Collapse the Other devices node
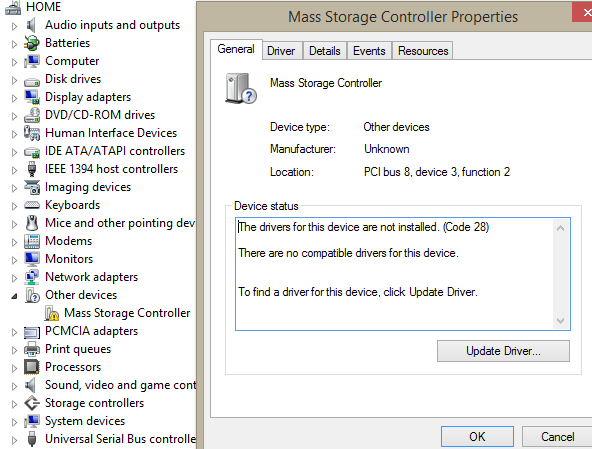The height and width of the screenshot is (449, 592). [14, 296]
